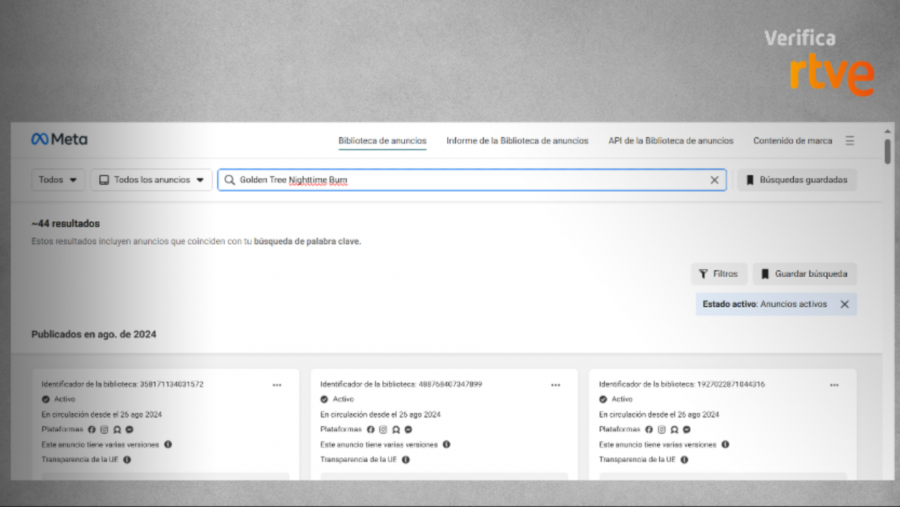
Task: Click the 'Guardar búsqueda' button
Action: pyautogui.click(x=804, y=273)
